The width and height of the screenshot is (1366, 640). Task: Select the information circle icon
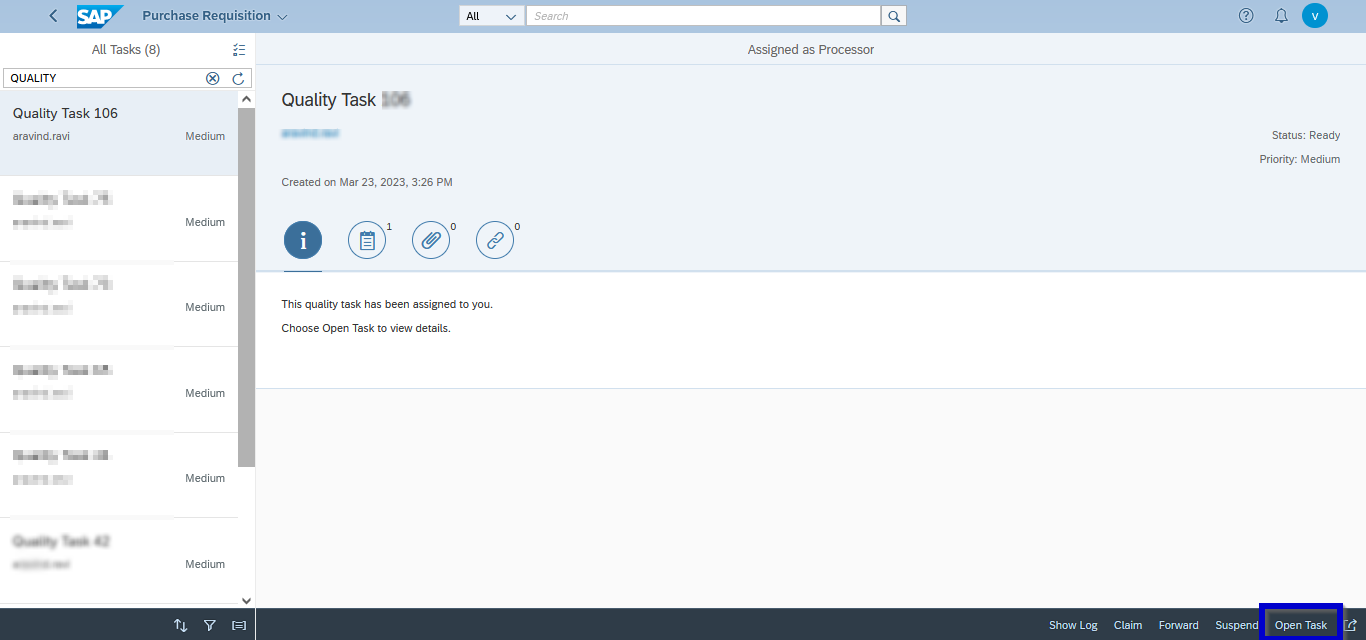[x=303, y=239]
